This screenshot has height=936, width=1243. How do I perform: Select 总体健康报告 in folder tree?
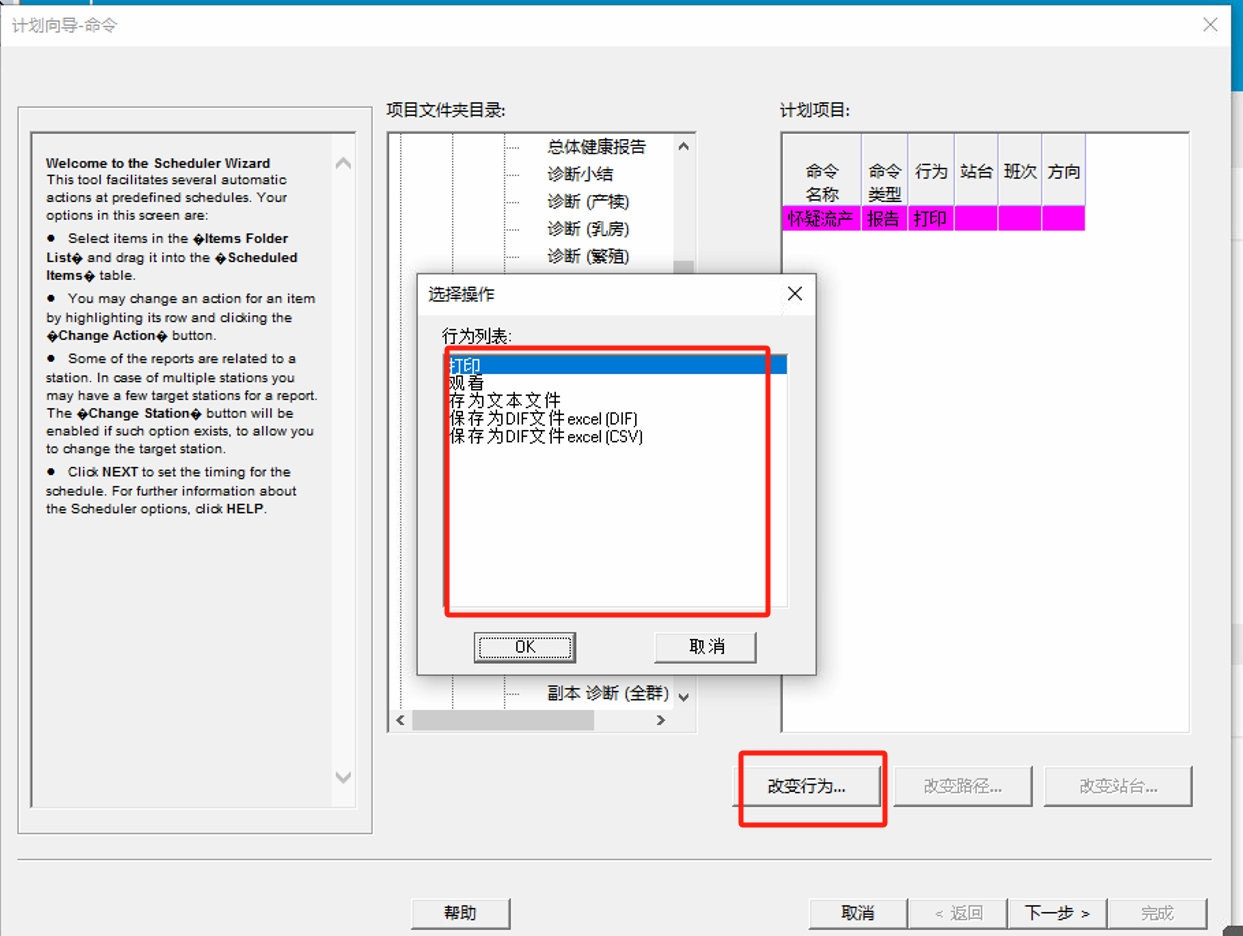point(596,147)
